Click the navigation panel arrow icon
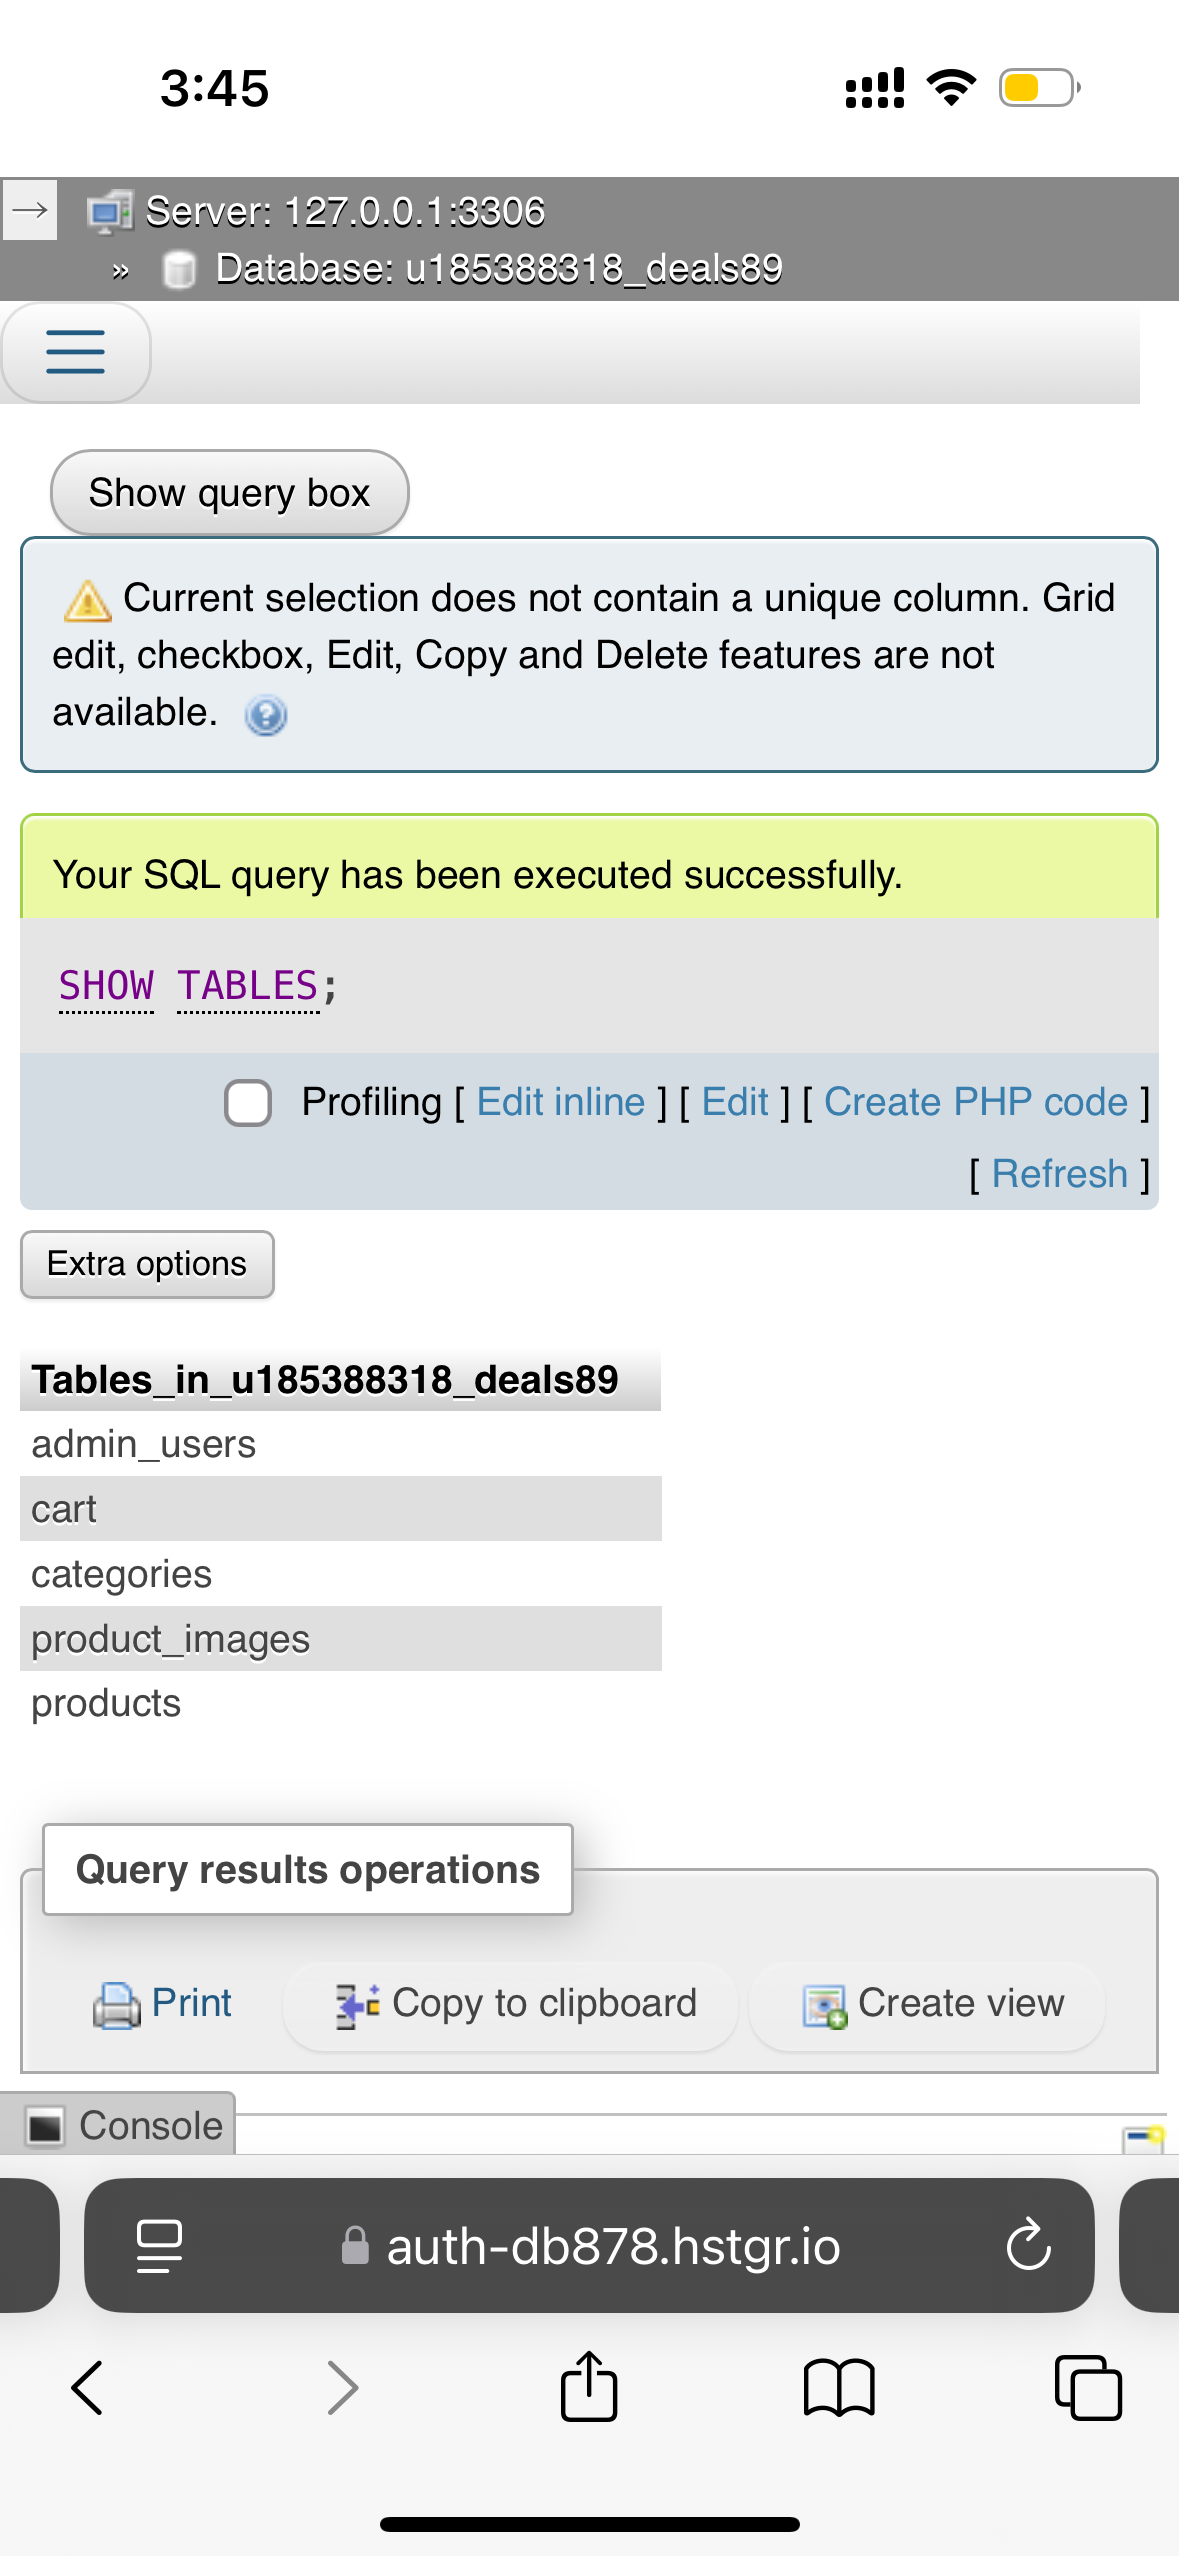This screenshot has height=2556, width=1179. pyautogui.click(x=30, y=210)
